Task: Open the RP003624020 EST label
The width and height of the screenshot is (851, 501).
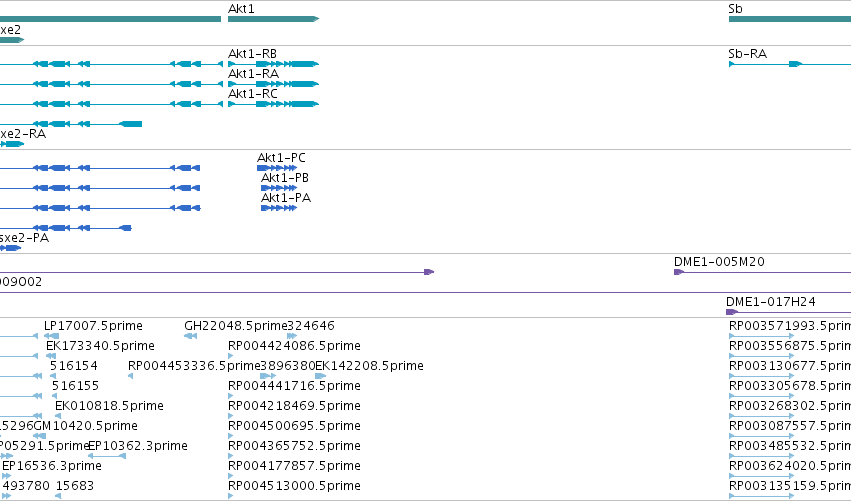Action: [x=790, y=466]
